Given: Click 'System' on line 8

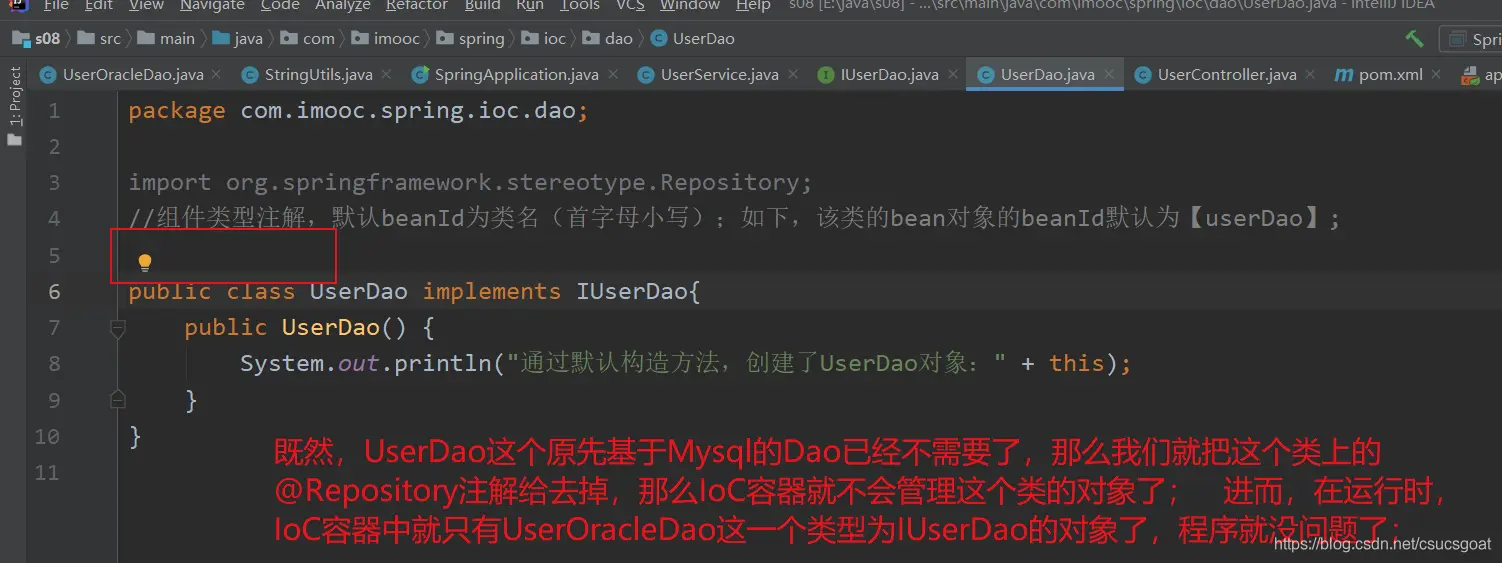Looking at the screenshot, I should pyautogui.click(x=281, y=363).
